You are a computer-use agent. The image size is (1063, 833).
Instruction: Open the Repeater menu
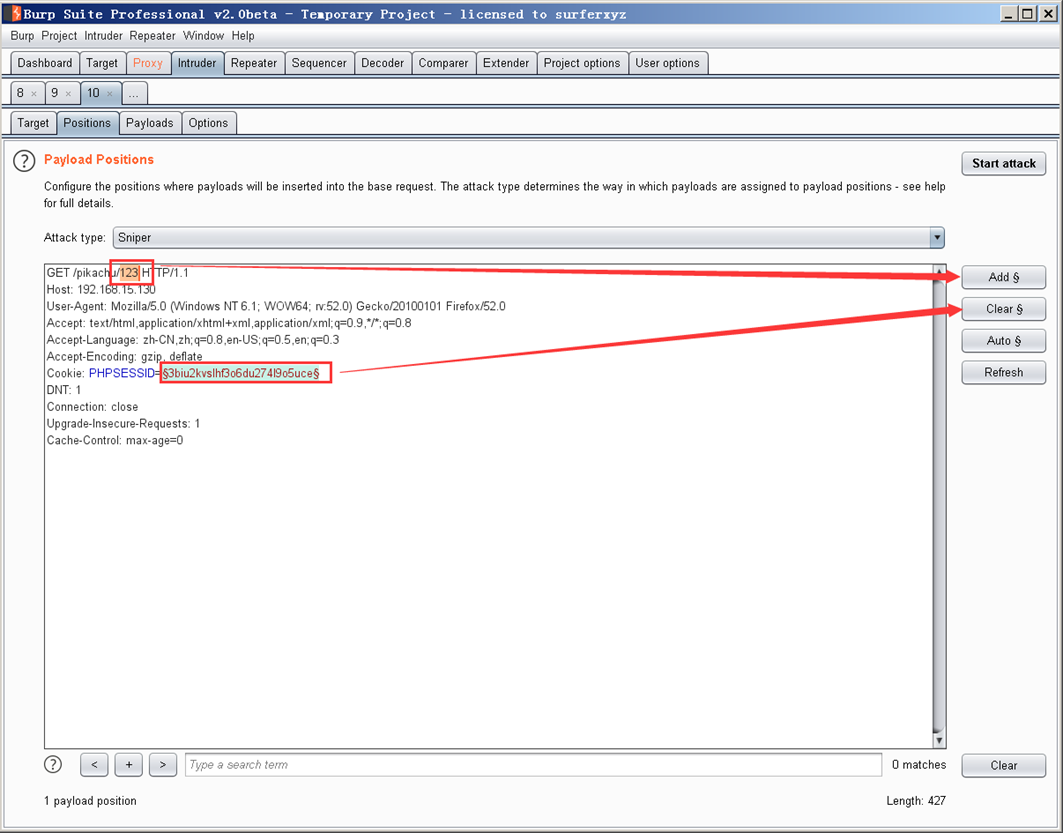(153, 36)
